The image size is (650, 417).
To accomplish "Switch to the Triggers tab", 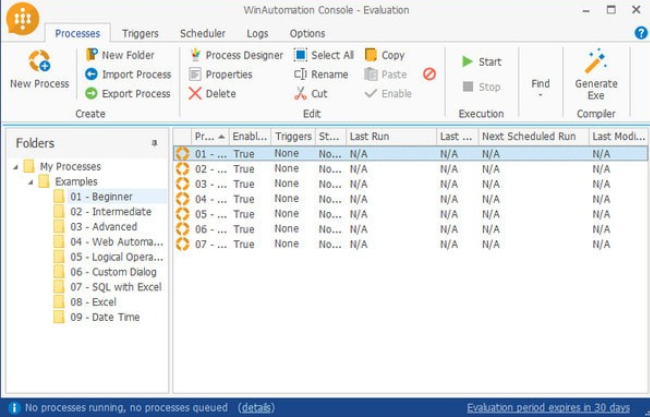I will pos(140,33).
